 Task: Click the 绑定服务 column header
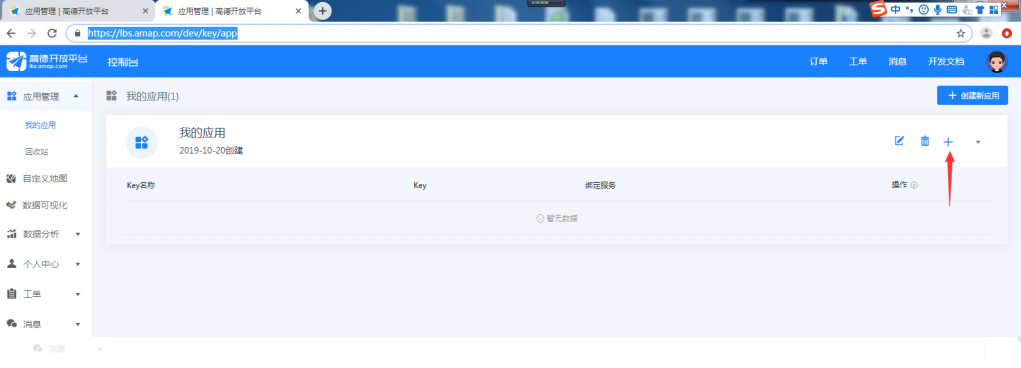click(600, 185)
